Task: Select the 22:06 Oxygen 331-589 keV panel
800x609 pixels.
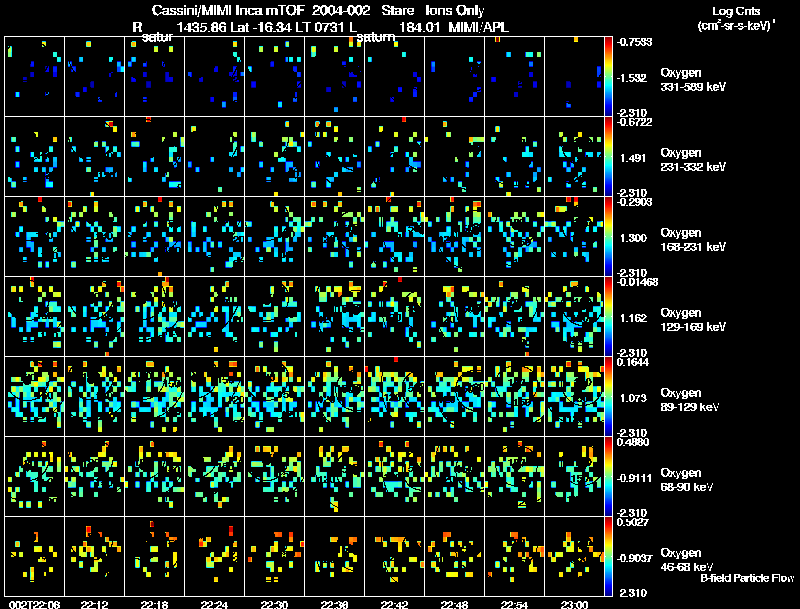Action: 35,77
